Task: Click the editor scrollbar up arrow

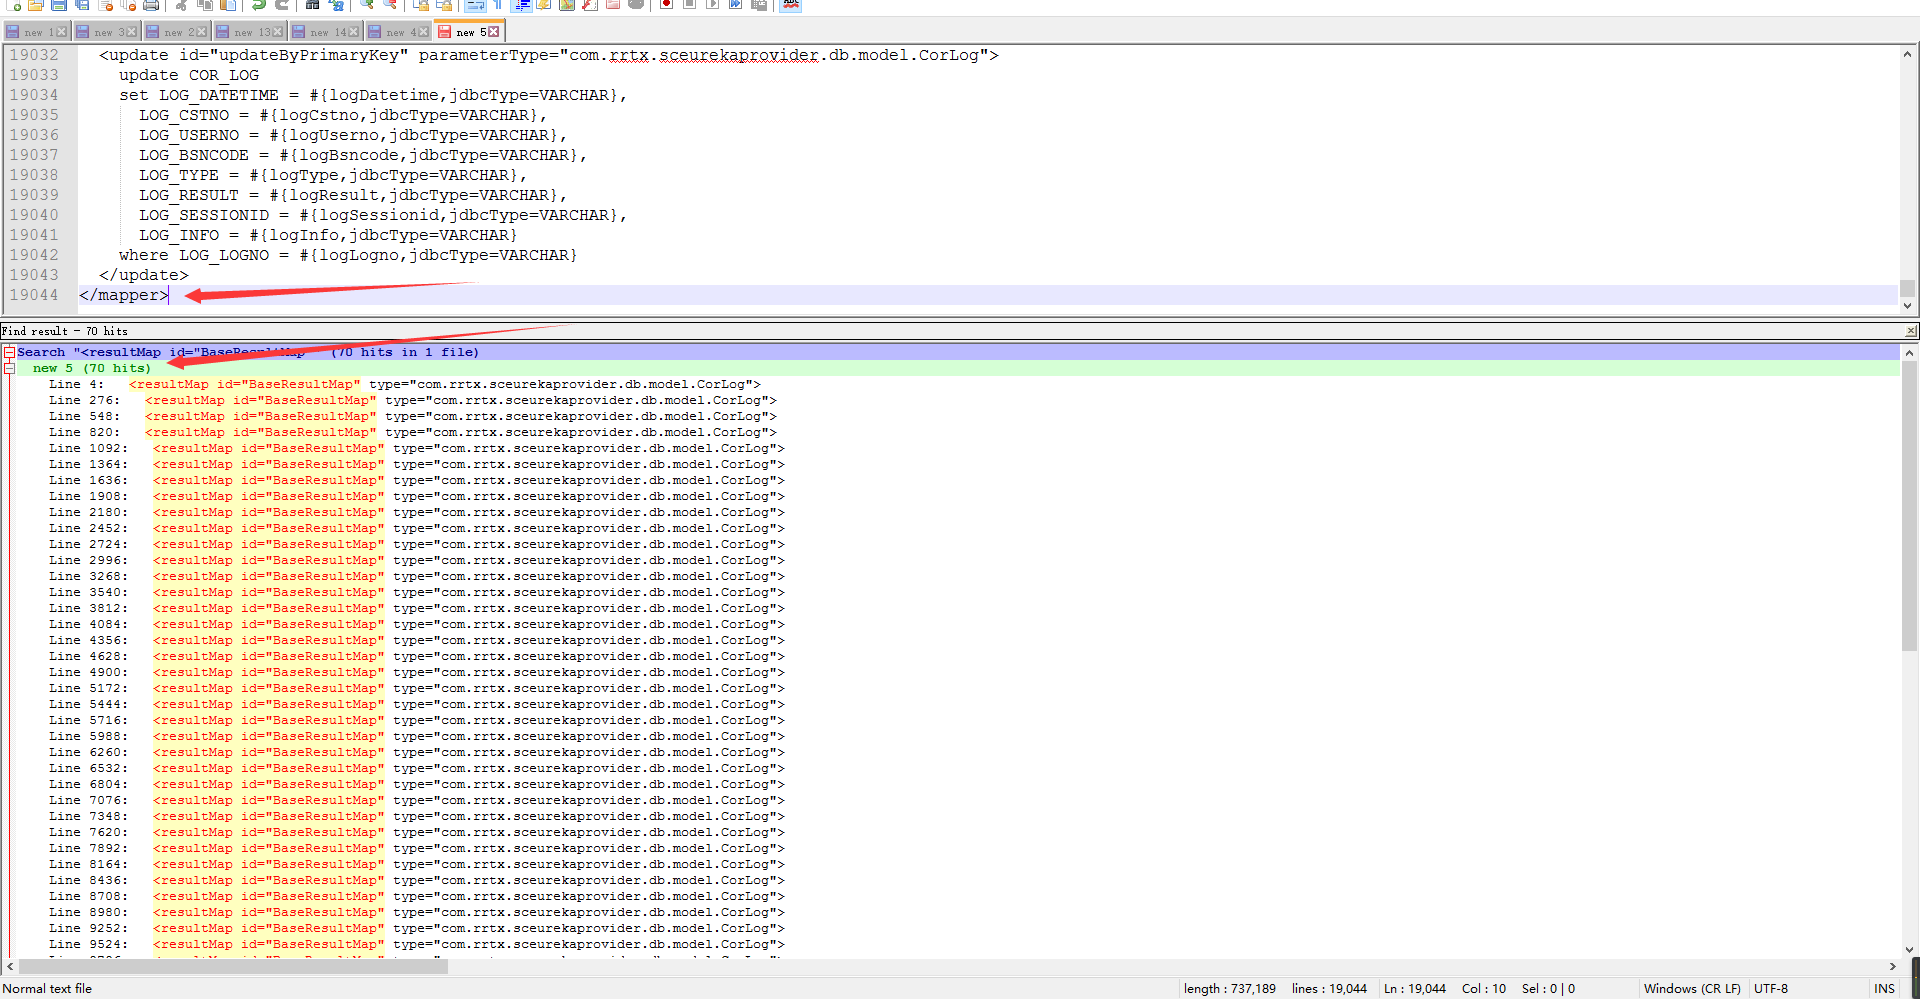Action: 1908,54
